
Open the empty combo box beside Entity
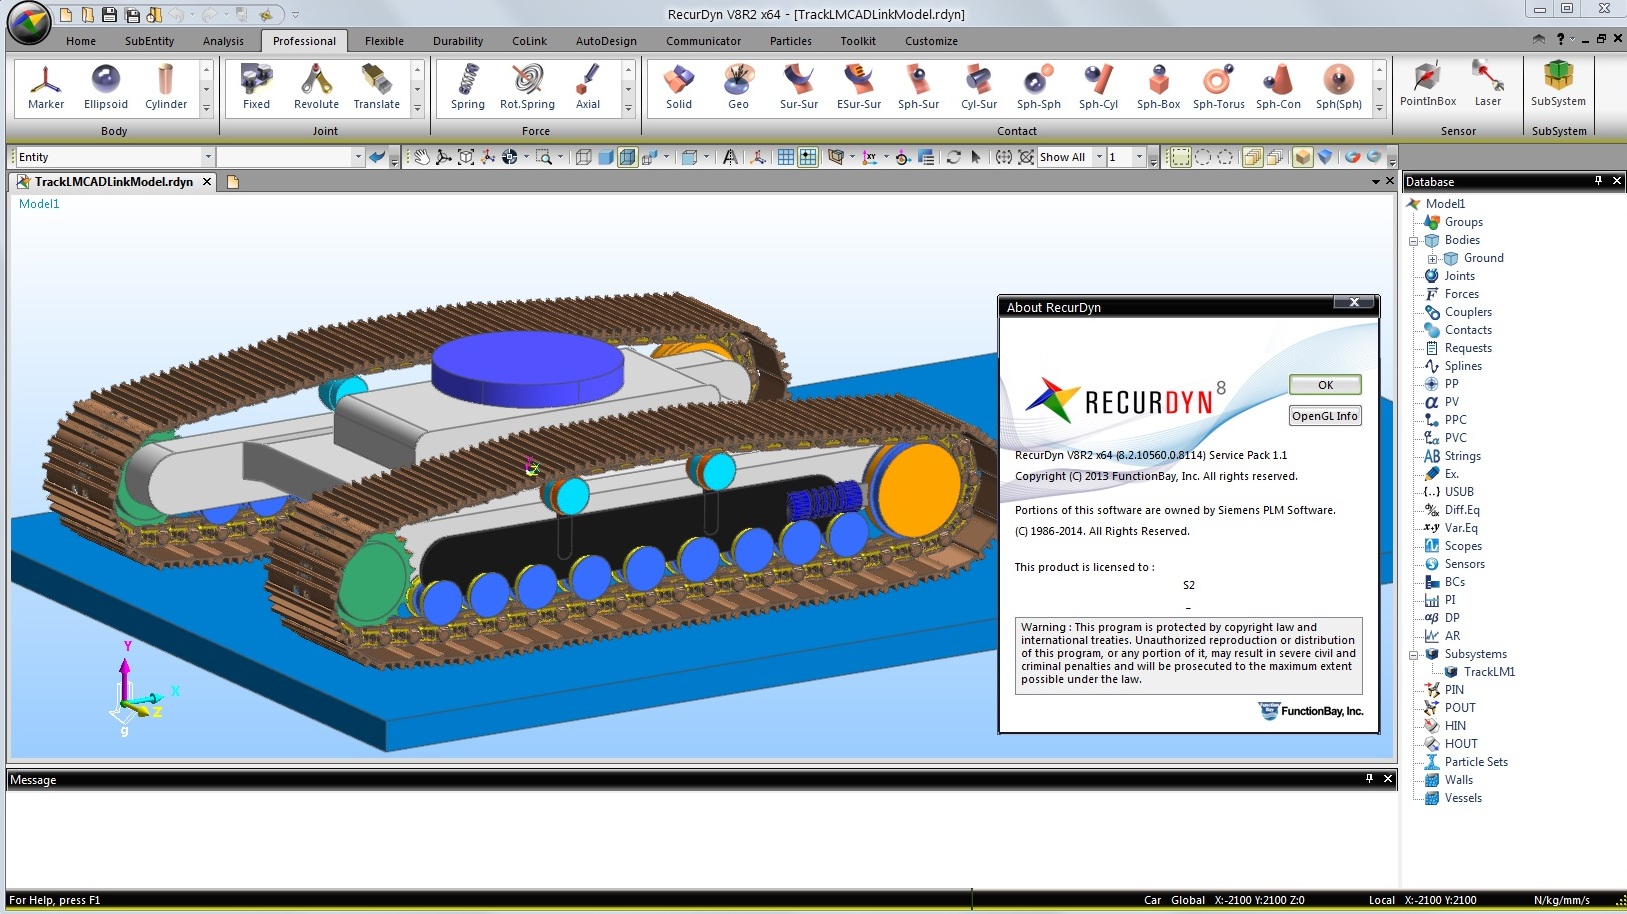(x=357, y=157)
